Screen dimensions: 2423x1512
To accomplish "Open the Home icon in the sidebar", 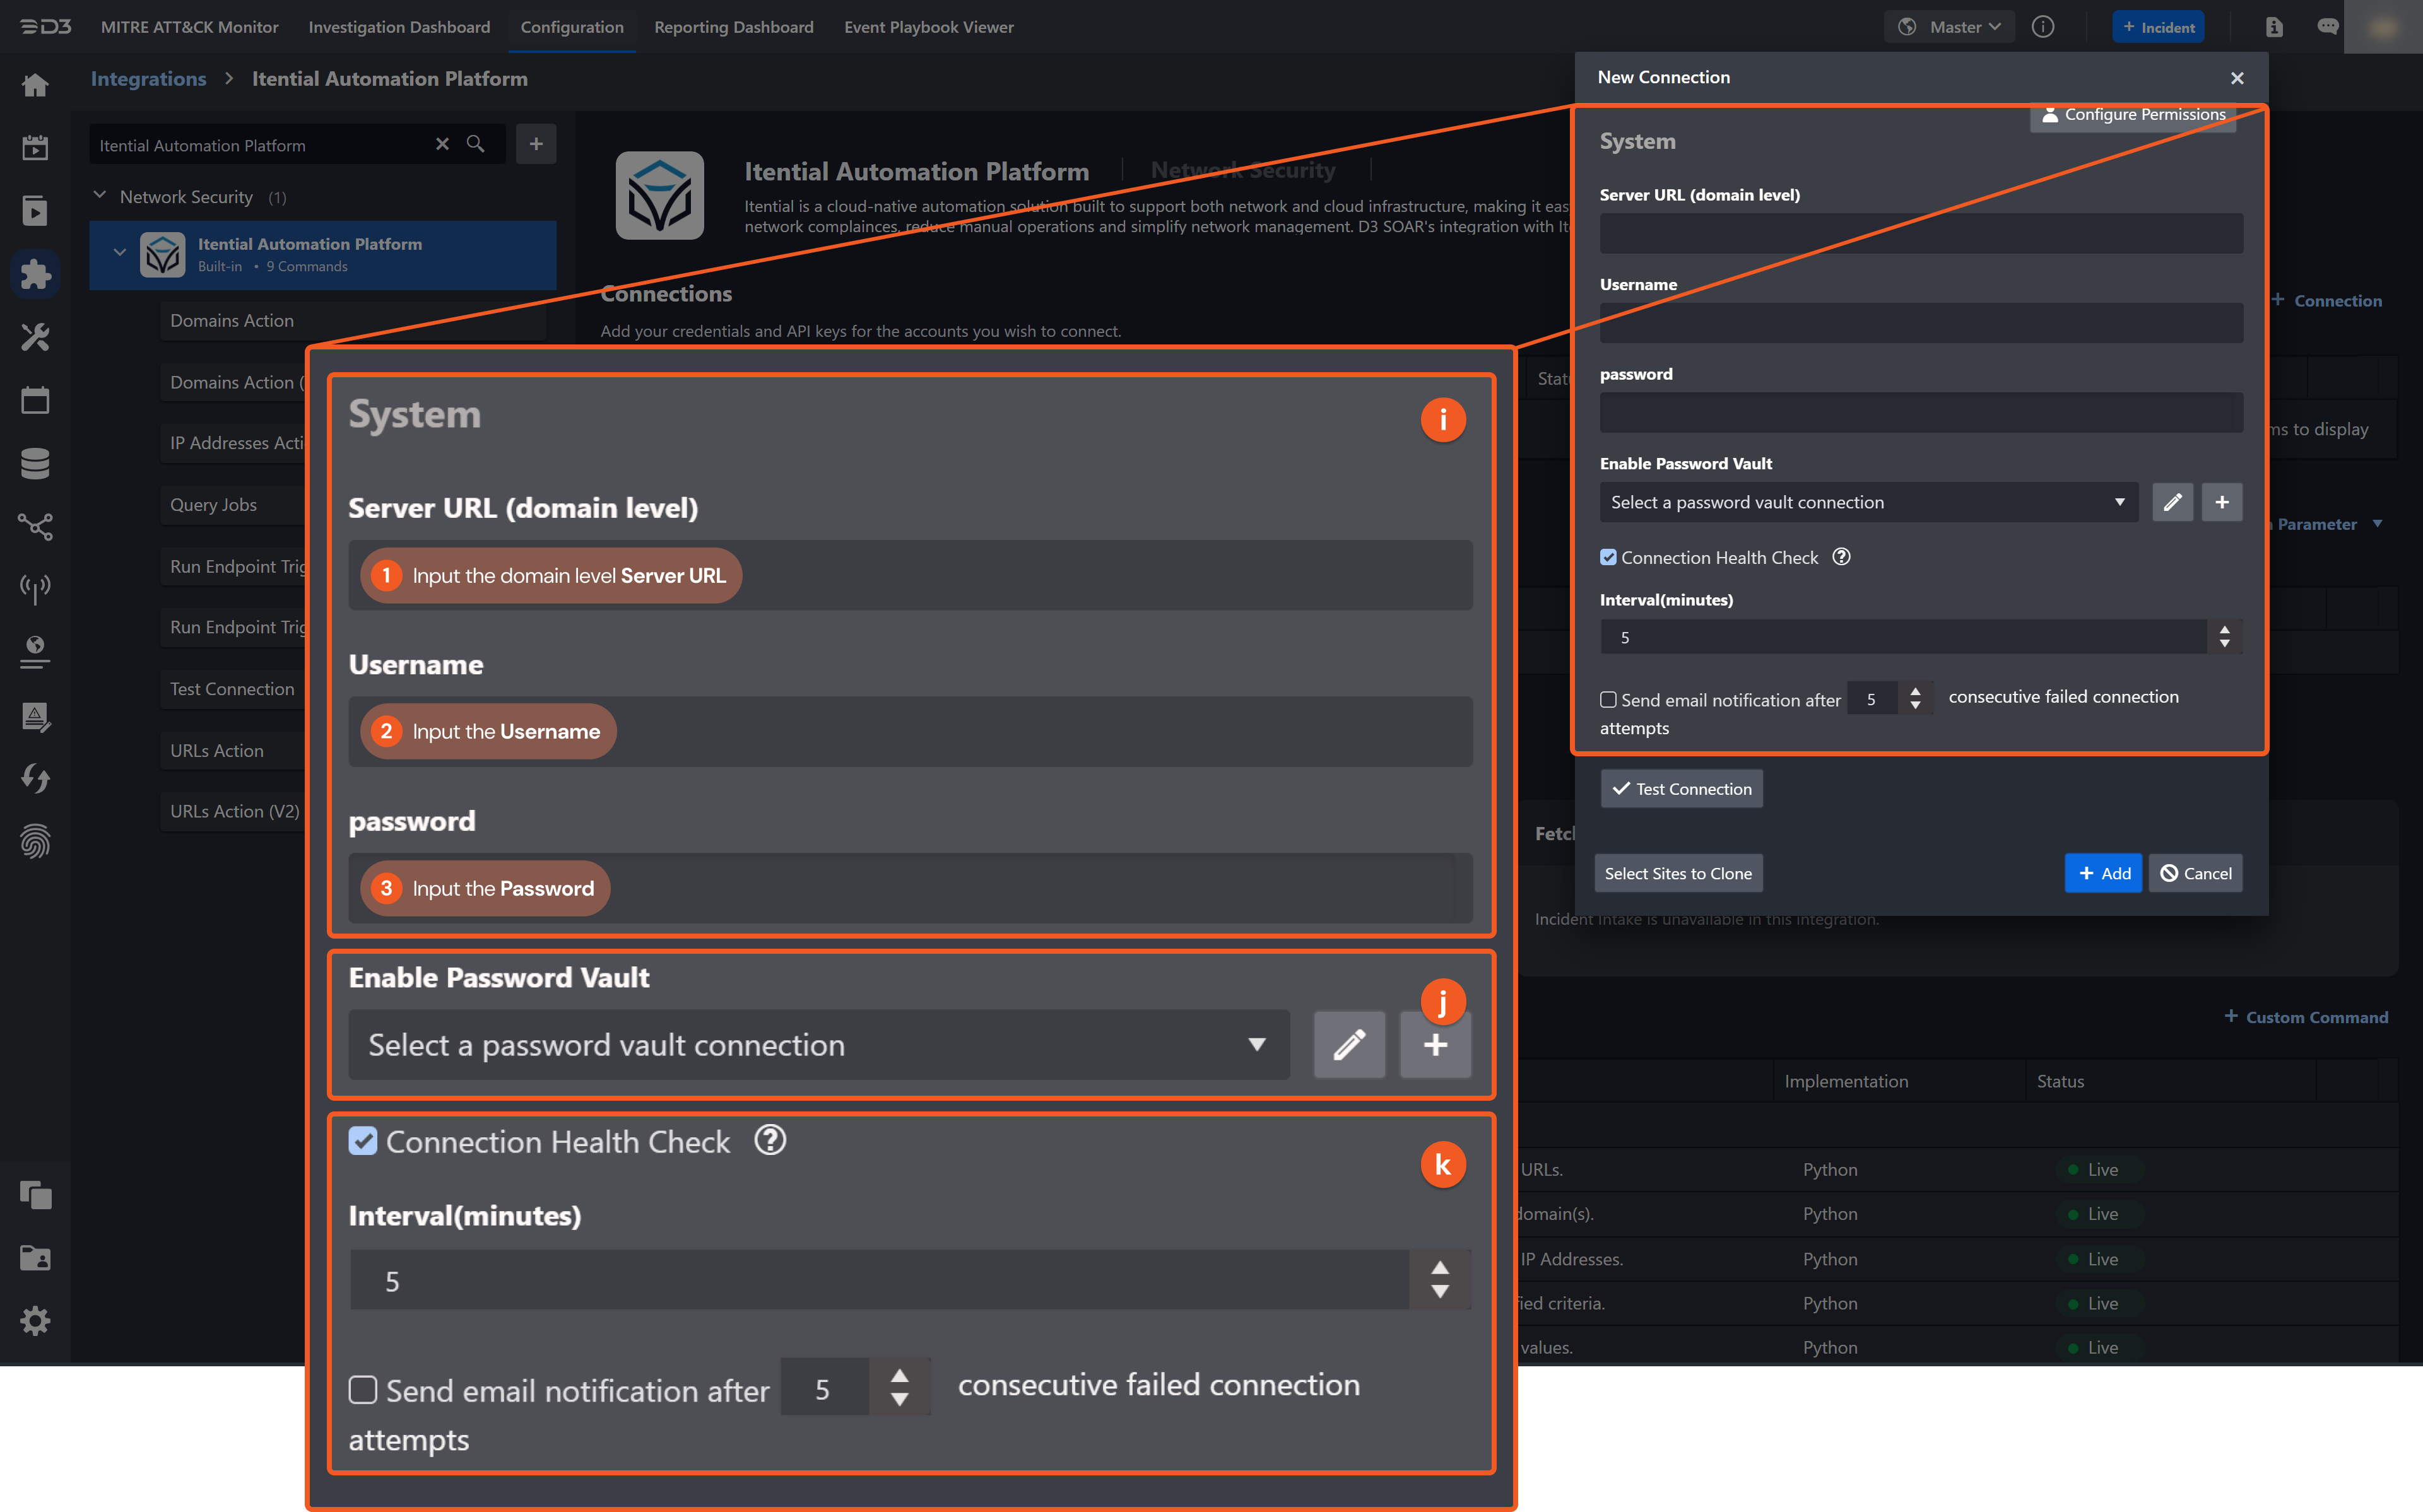I will pos(35,85).
